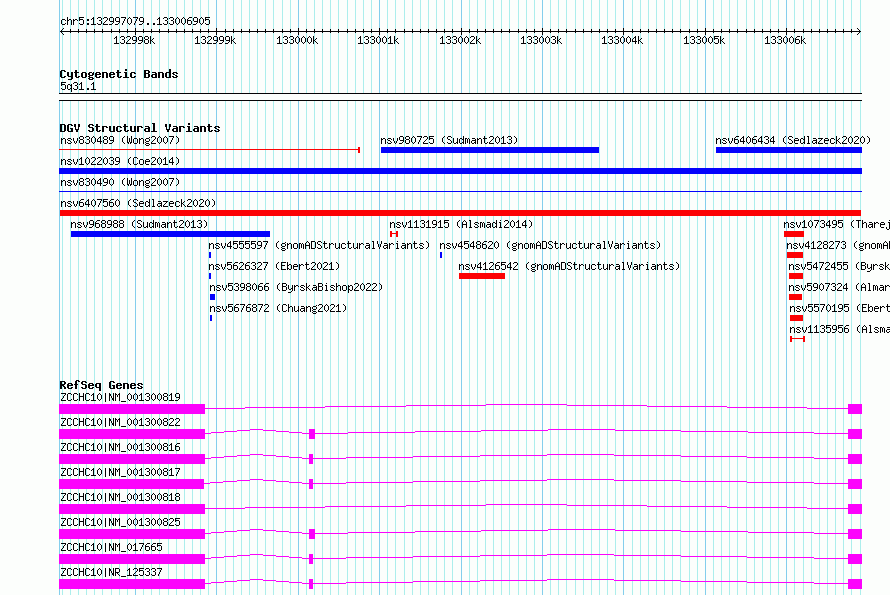This screenshot has width=890, height=595.
Task: Click the chr5:132997079..133006905 coordinate label
Action: pos(135,21)
